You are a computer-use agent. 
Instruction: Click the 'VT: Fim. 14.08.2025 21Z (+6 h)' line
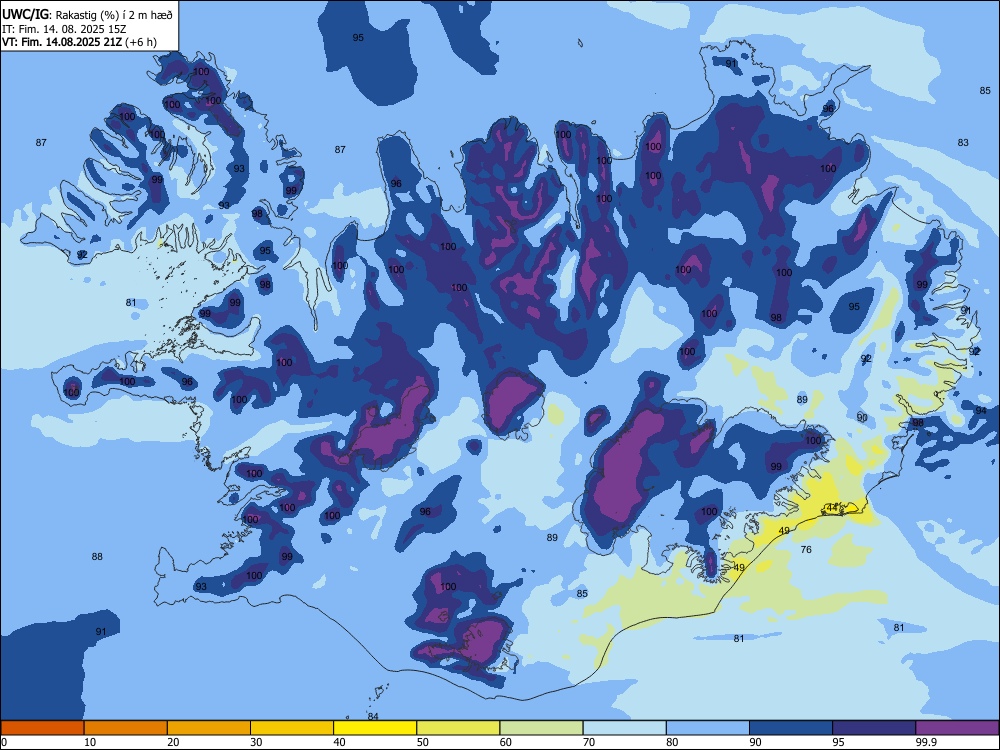(x=79, y=42)
